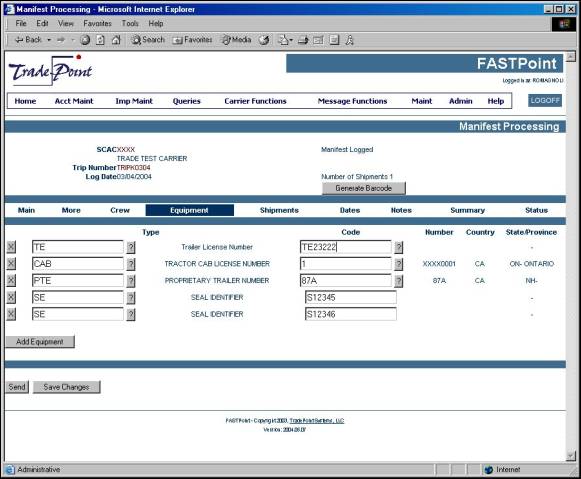
Task: Open the Favorites toolbar button
Action: (192, 40)
